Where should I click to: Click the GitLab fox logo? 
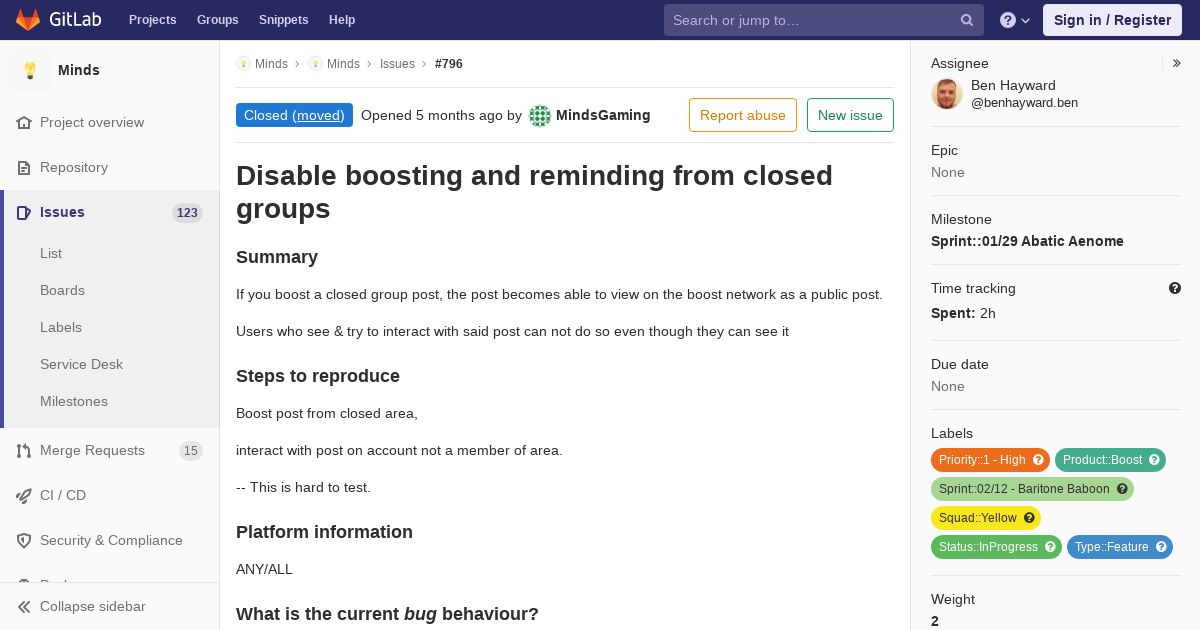pos(28,20)
